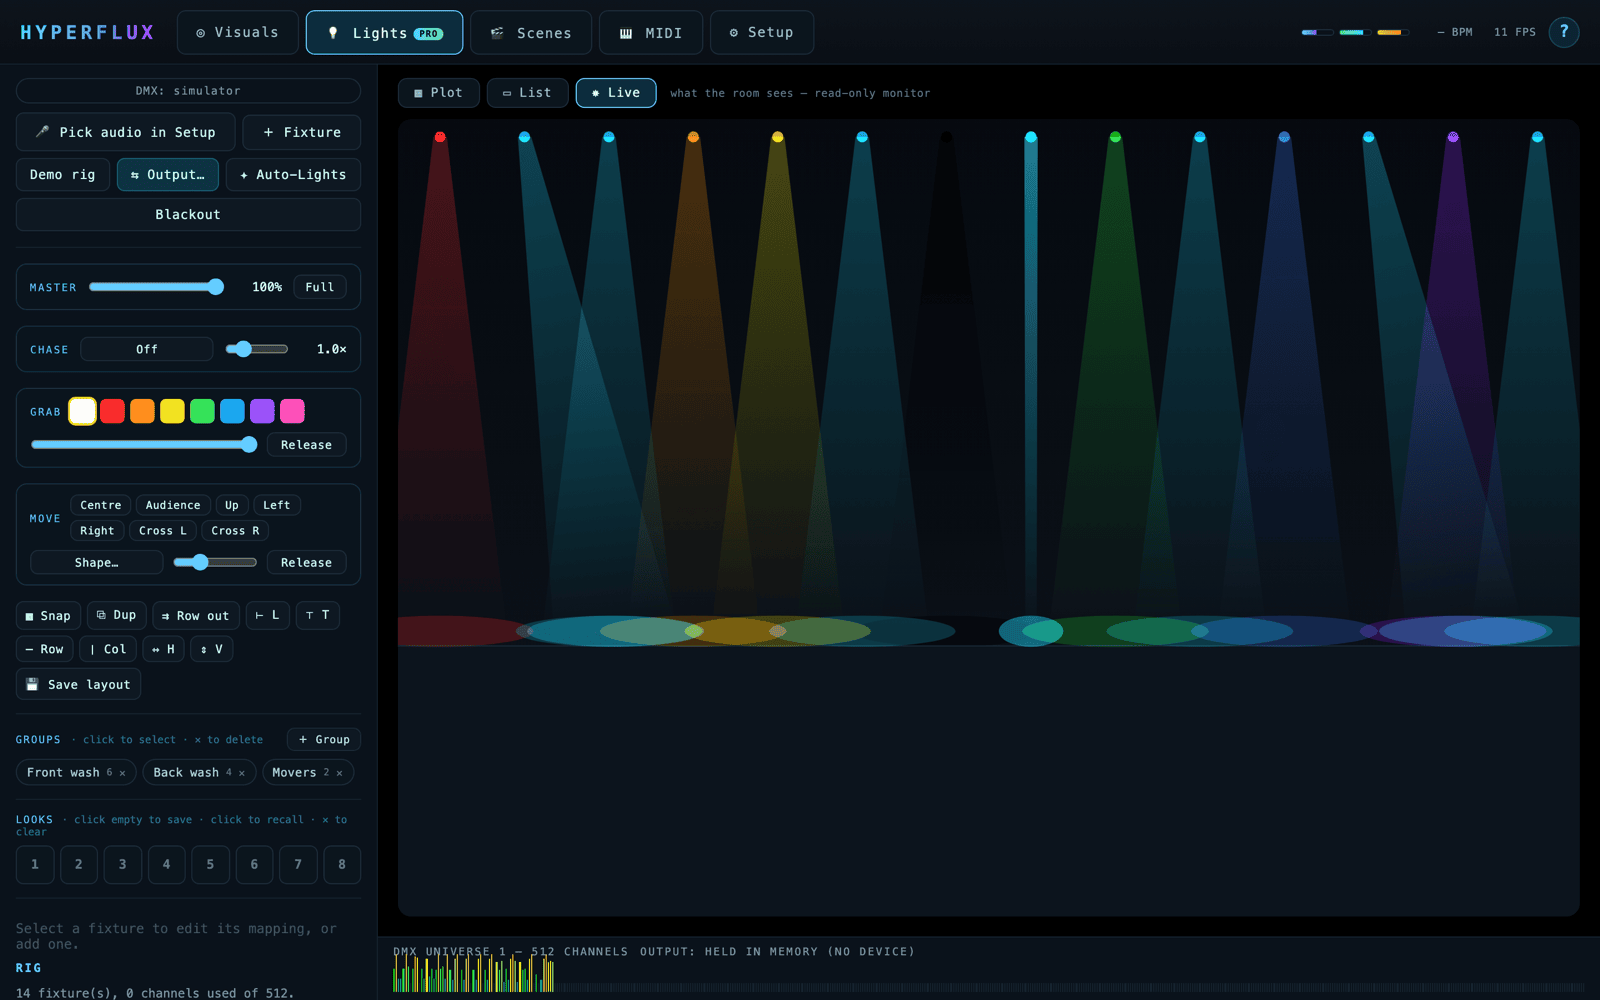Move lights to Centre

point(101,505)
